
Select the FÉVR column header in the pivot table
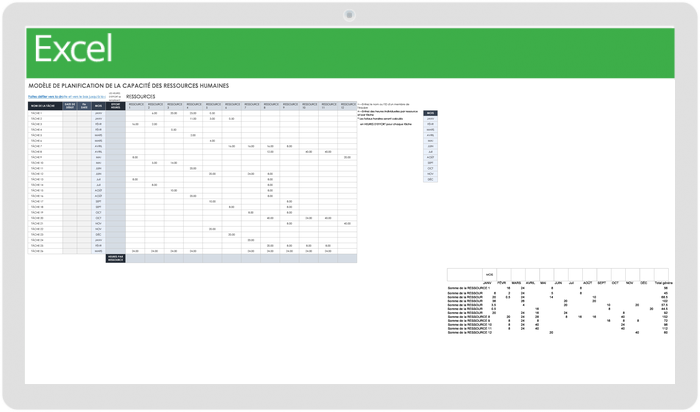click(x=502, y=283)
